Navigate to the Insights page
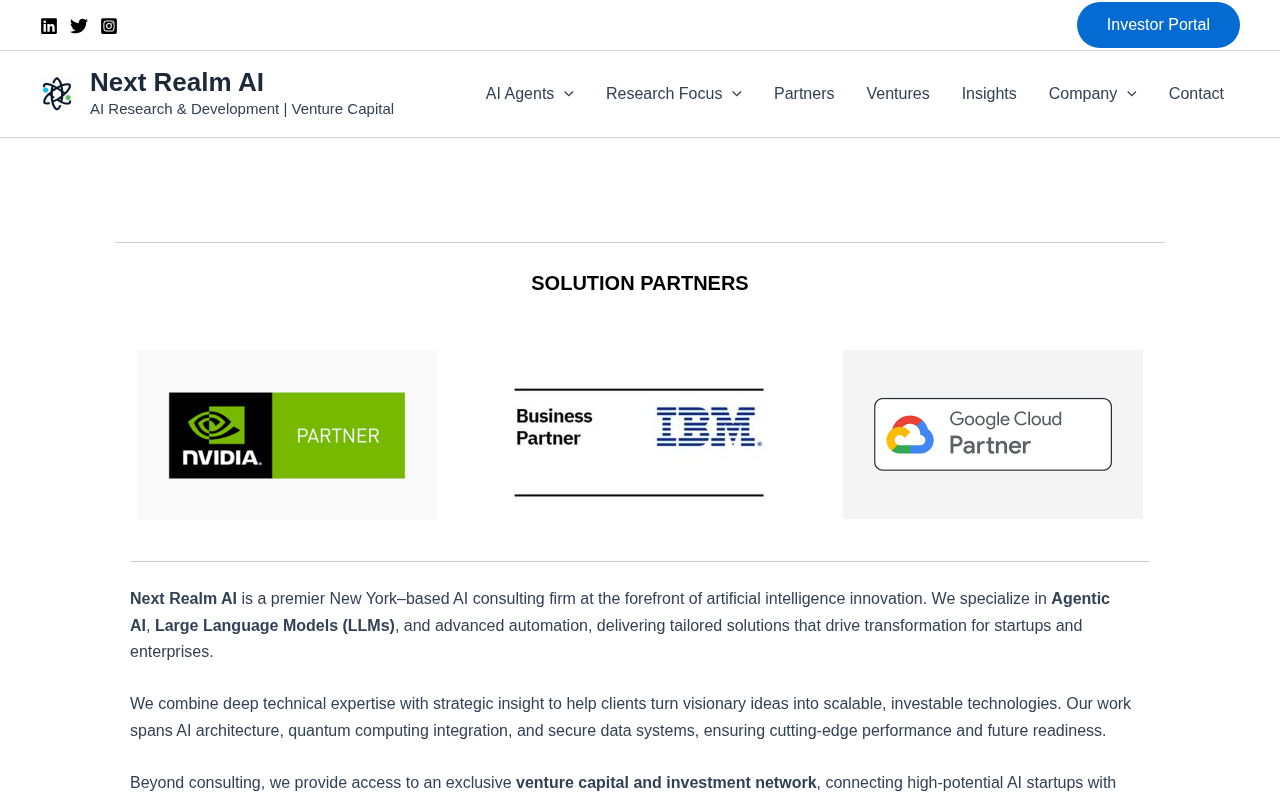 tap(989, 94)
